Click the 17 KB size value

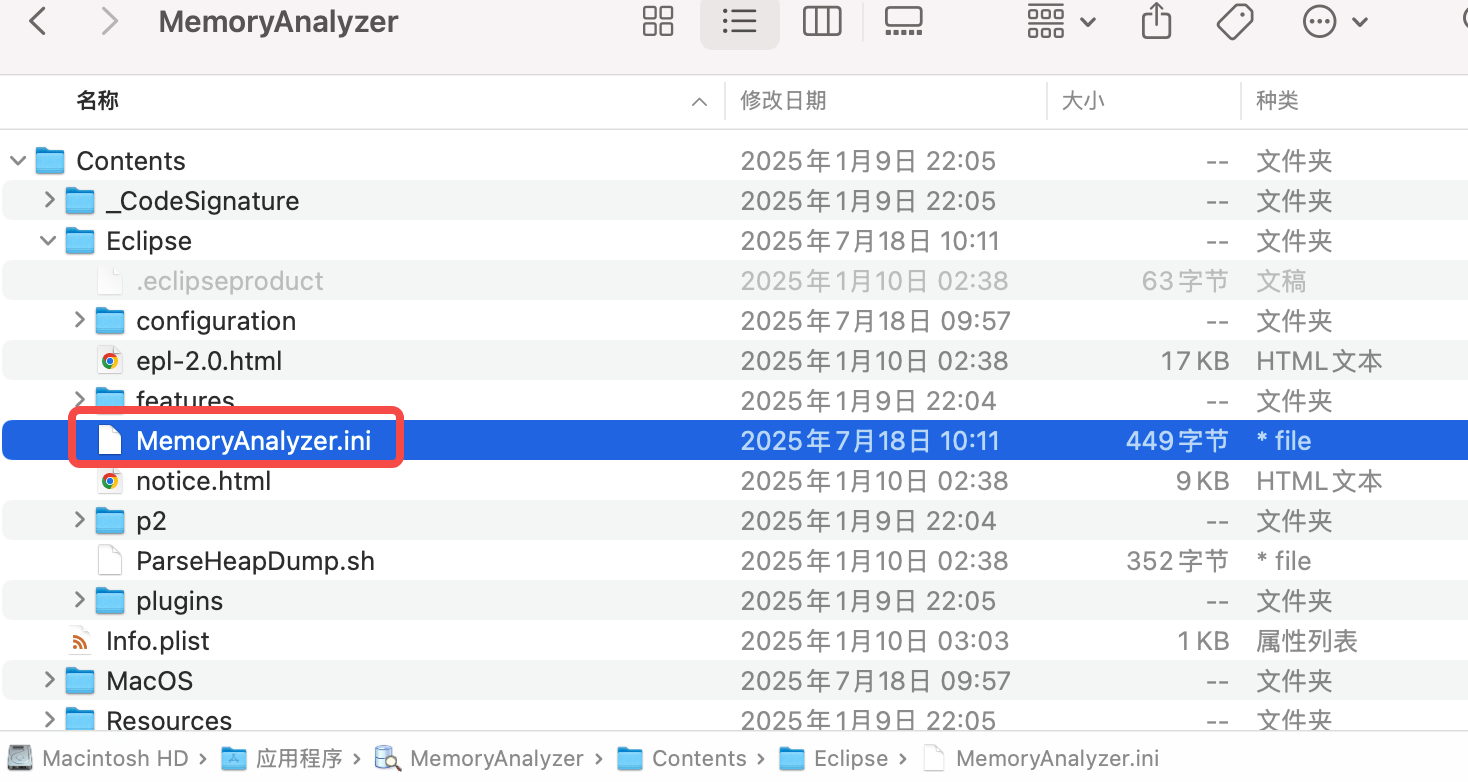click(1195, 361)
